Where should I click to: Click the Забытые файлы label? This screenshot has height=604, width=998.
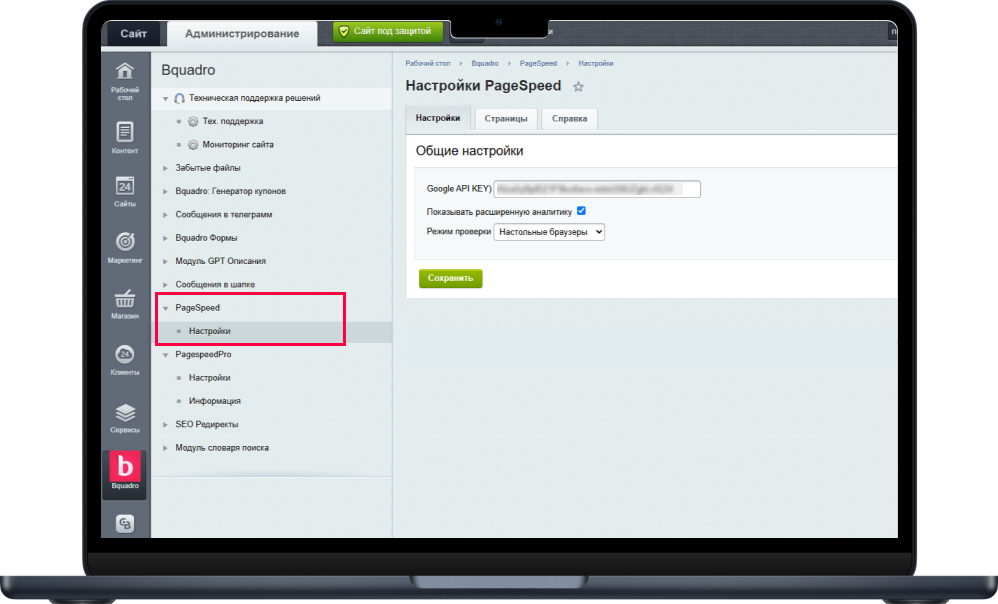[208, 168]
